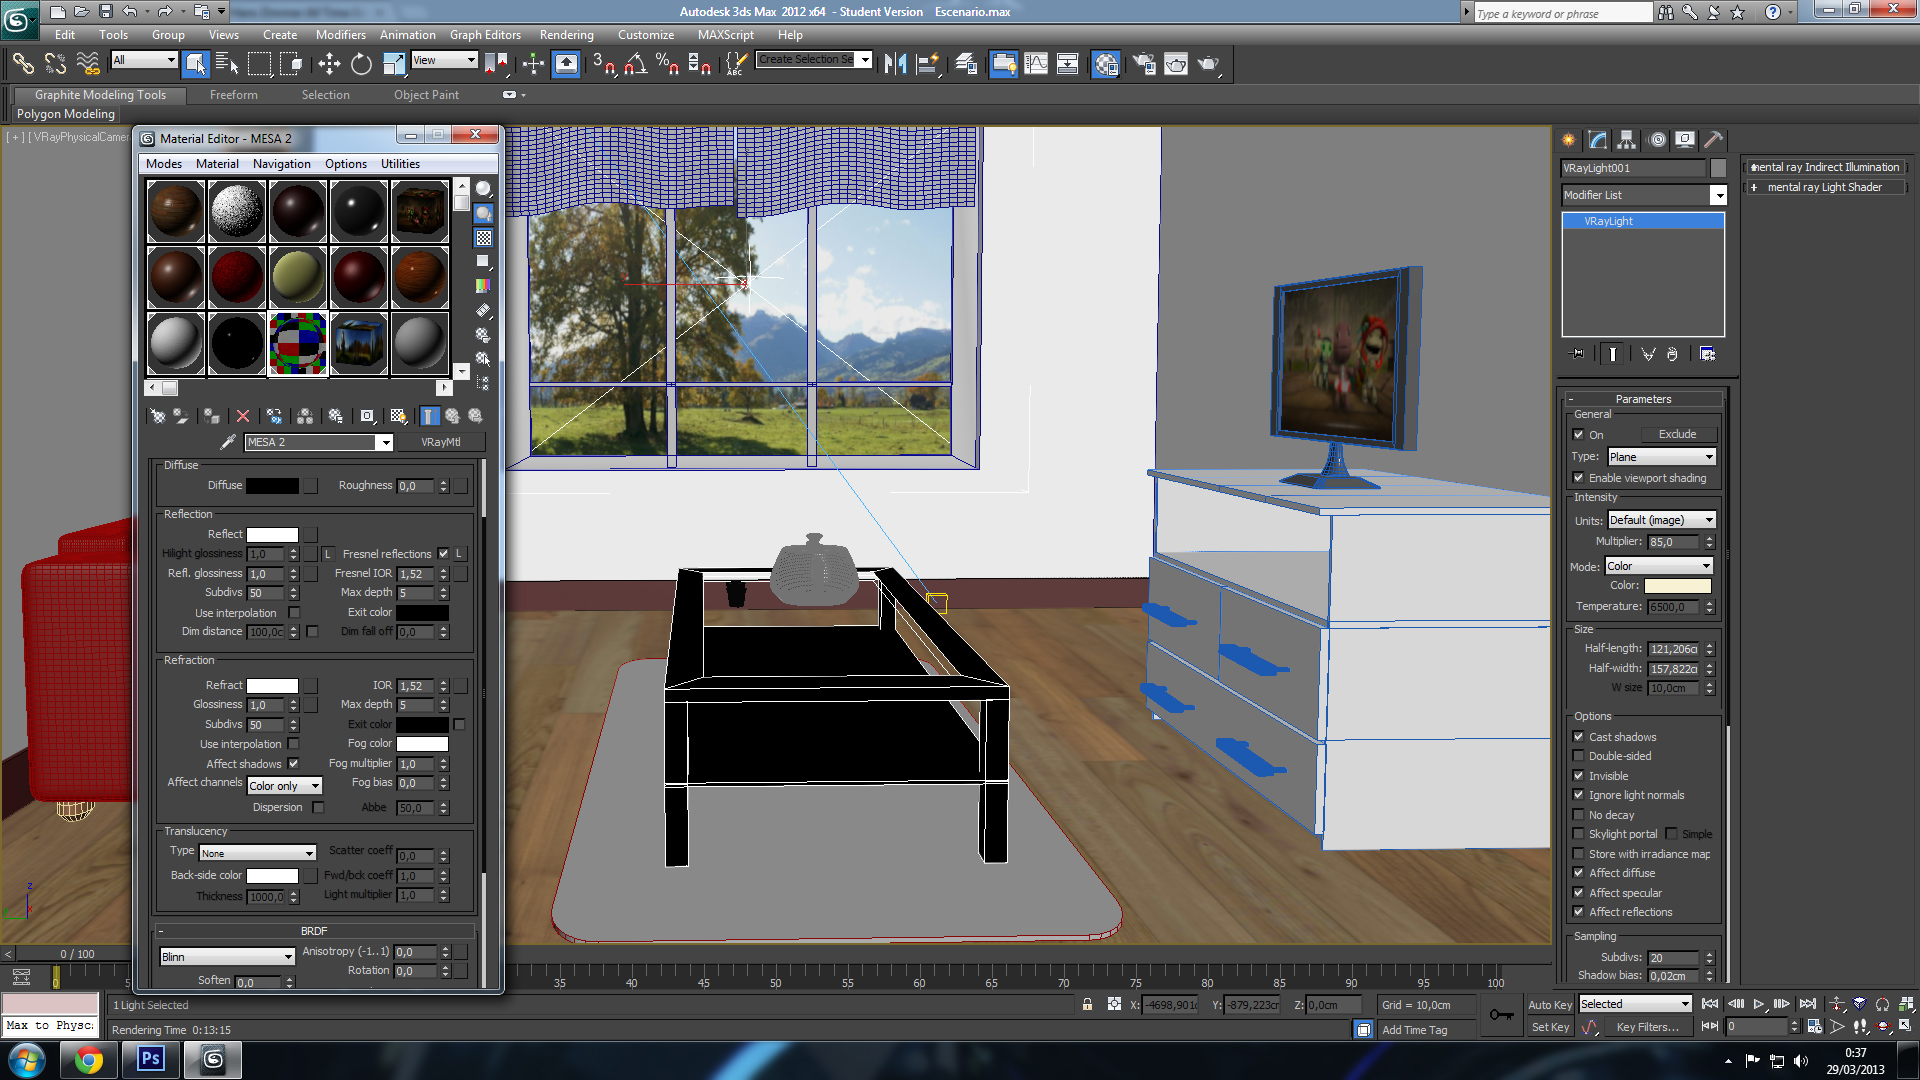Open Affect channels Color only dropdown
1920x1080 pixels.
[x=284, y=786]
